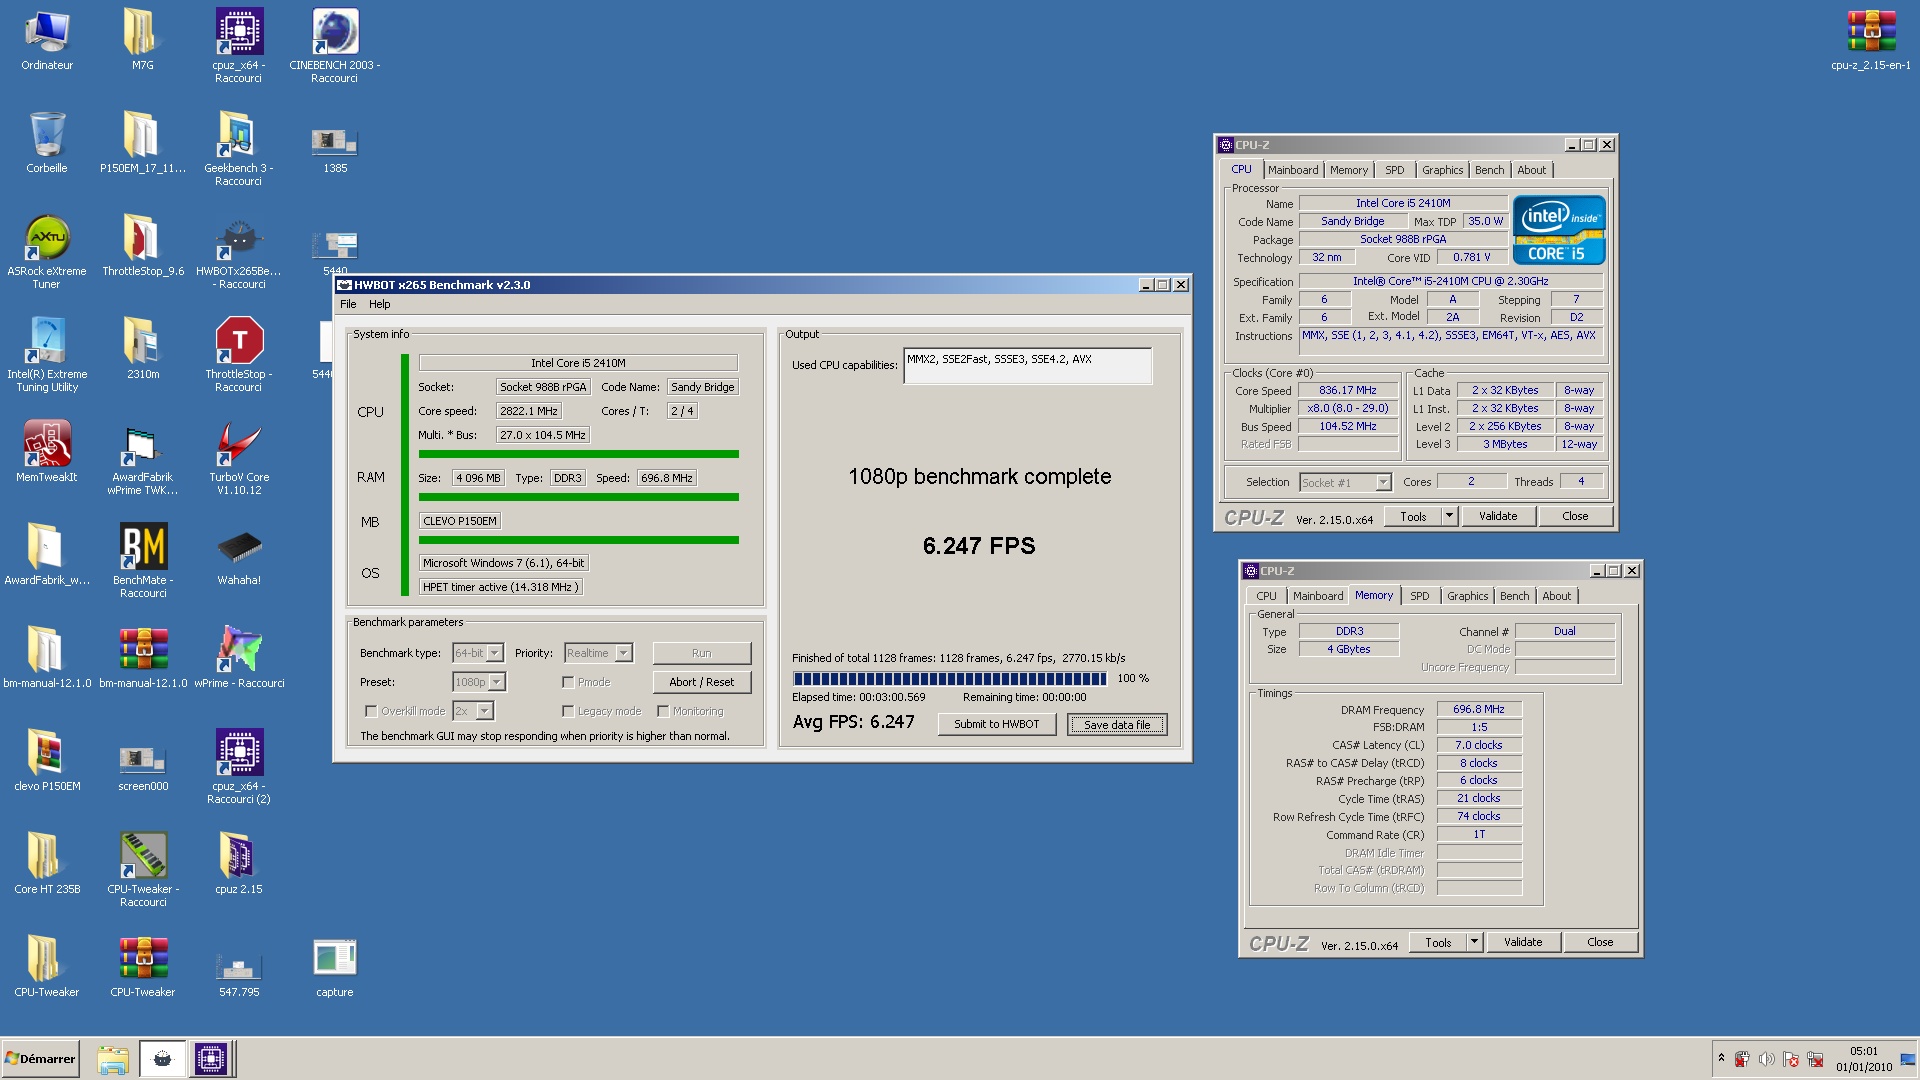Switch to SPD tab in lower CPU-Z window
The image size is (1920, 1080).
click(1419, 596)
